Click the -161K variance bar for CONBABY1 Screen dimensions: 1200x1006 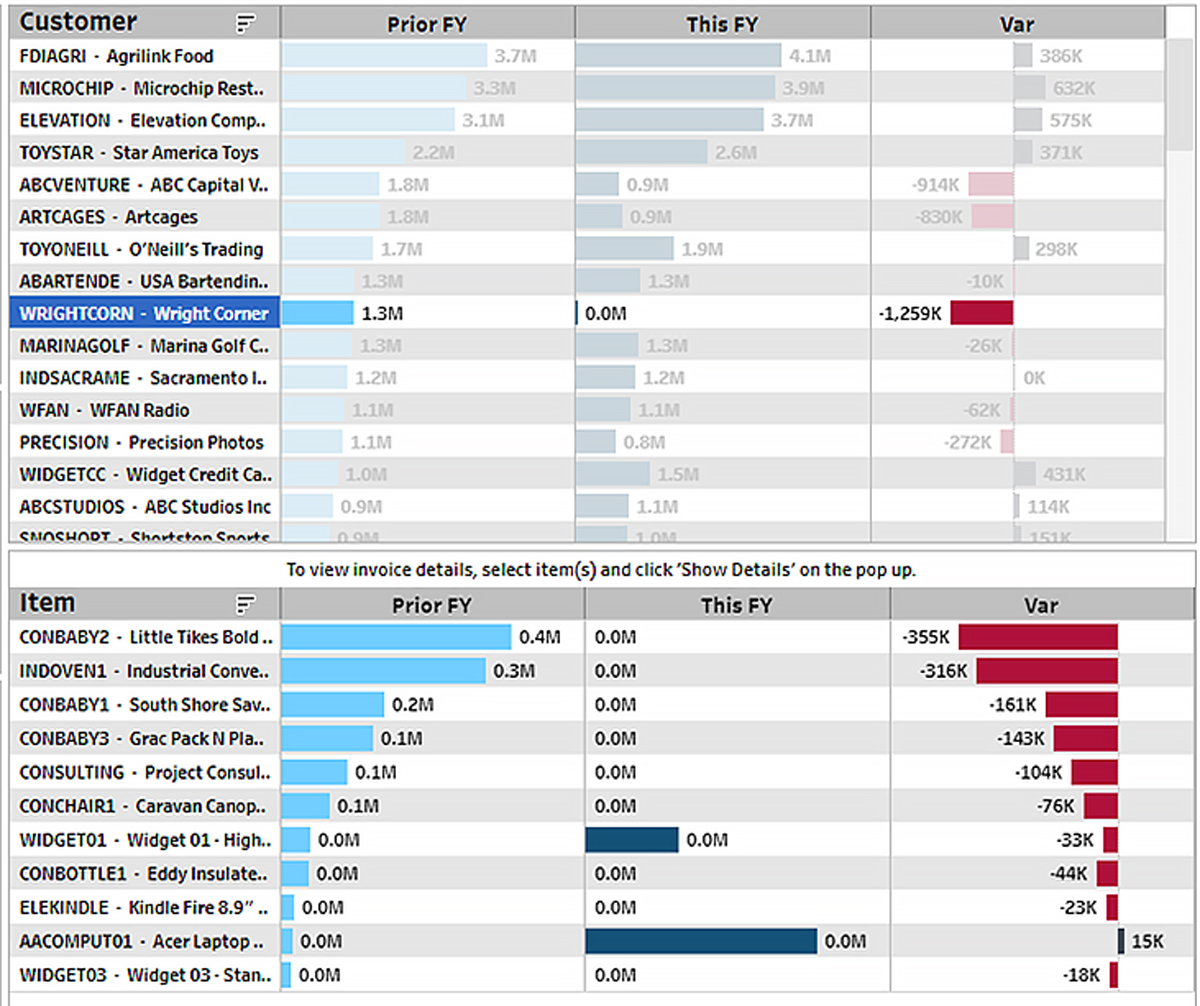1082,704
